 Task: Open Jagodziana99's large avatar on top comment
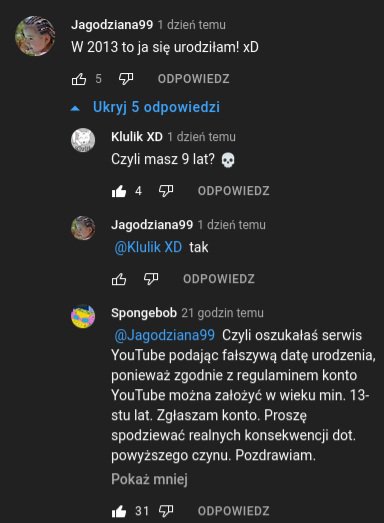click(35, 36)
